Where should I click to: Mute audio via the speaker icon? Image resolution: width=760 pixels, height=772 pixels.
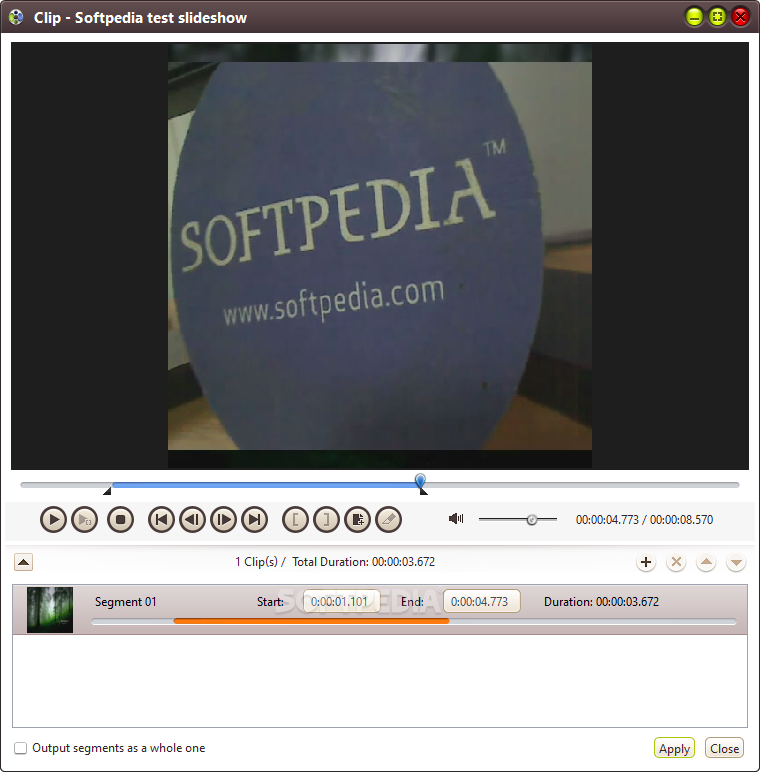(x=456, y=518)
